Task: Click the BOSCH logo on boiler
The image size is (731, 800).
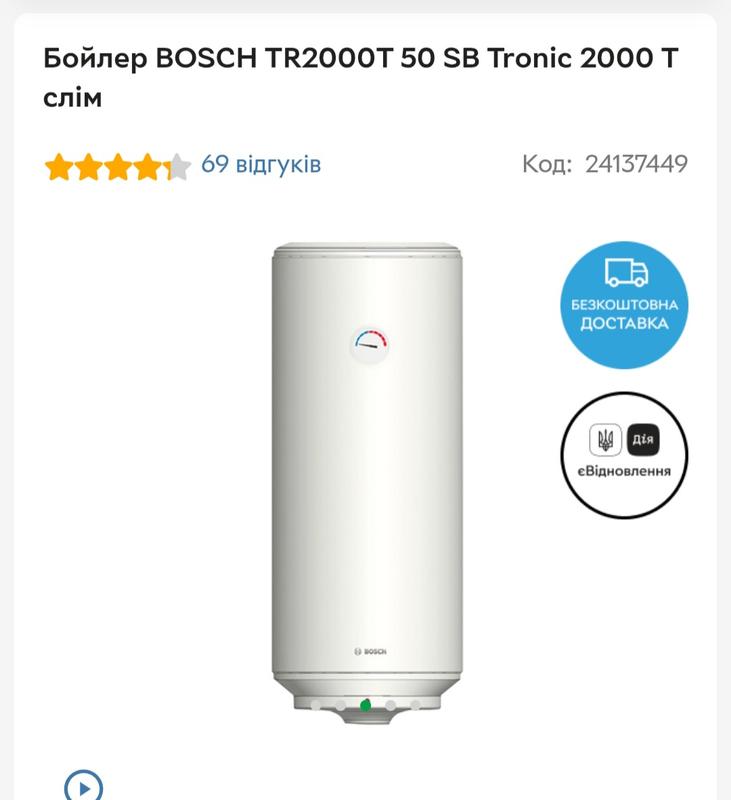Action: (x=370, y=652)
